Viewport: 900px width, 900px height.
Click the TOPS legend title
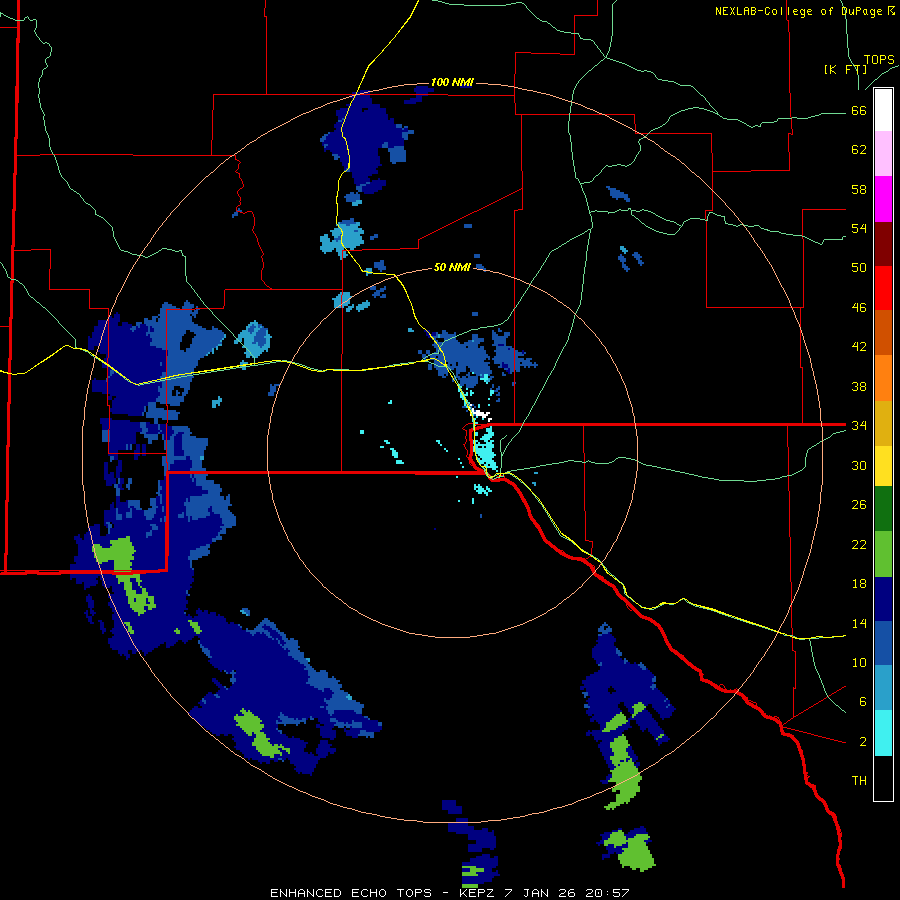[879, 60]
